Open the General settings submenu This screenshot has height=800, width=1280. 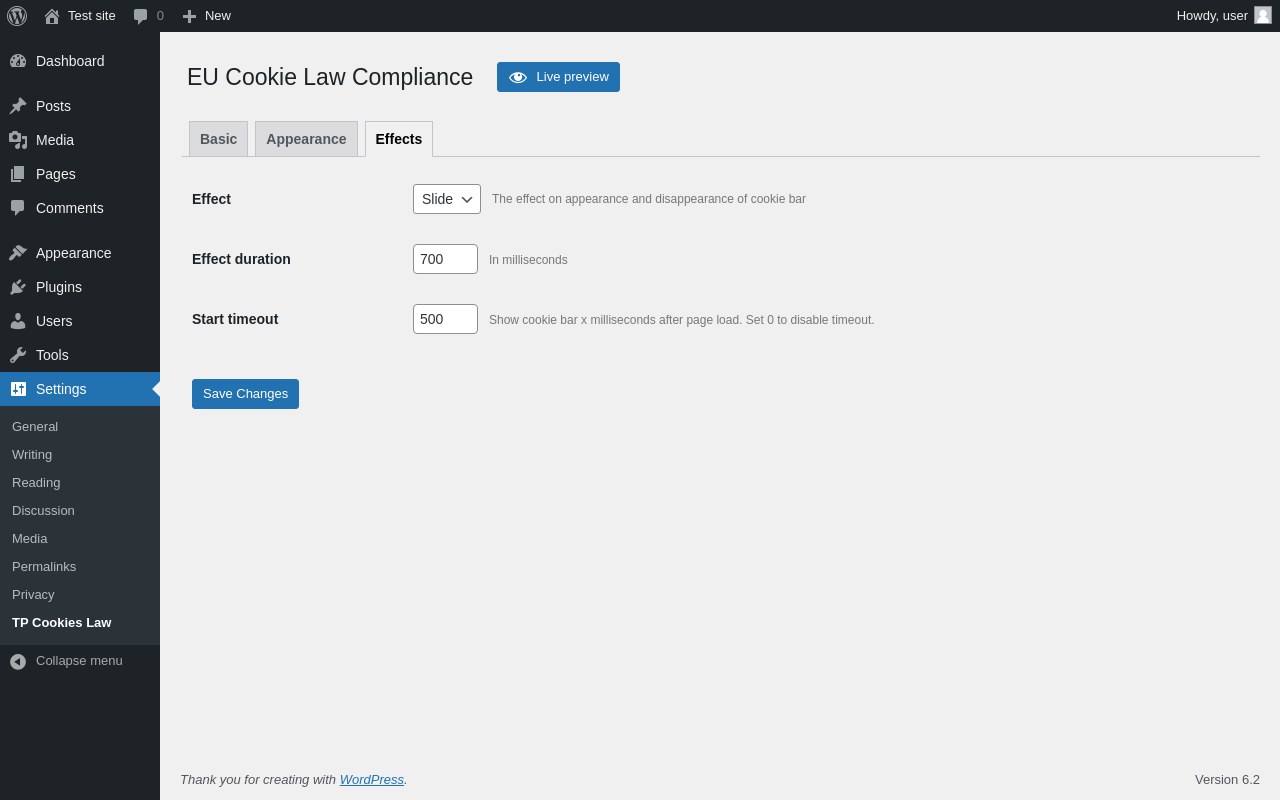click(80, 427)
